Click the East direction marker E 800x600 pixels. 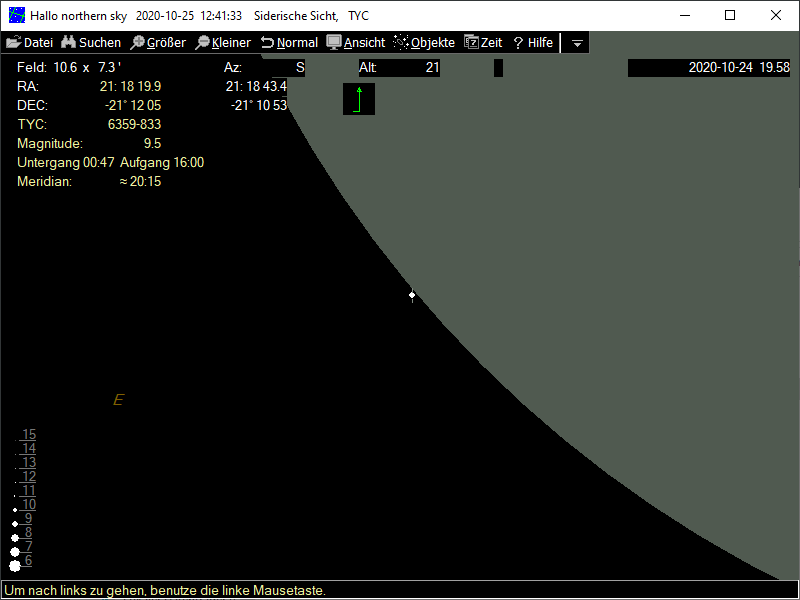[x=118, y=400]
